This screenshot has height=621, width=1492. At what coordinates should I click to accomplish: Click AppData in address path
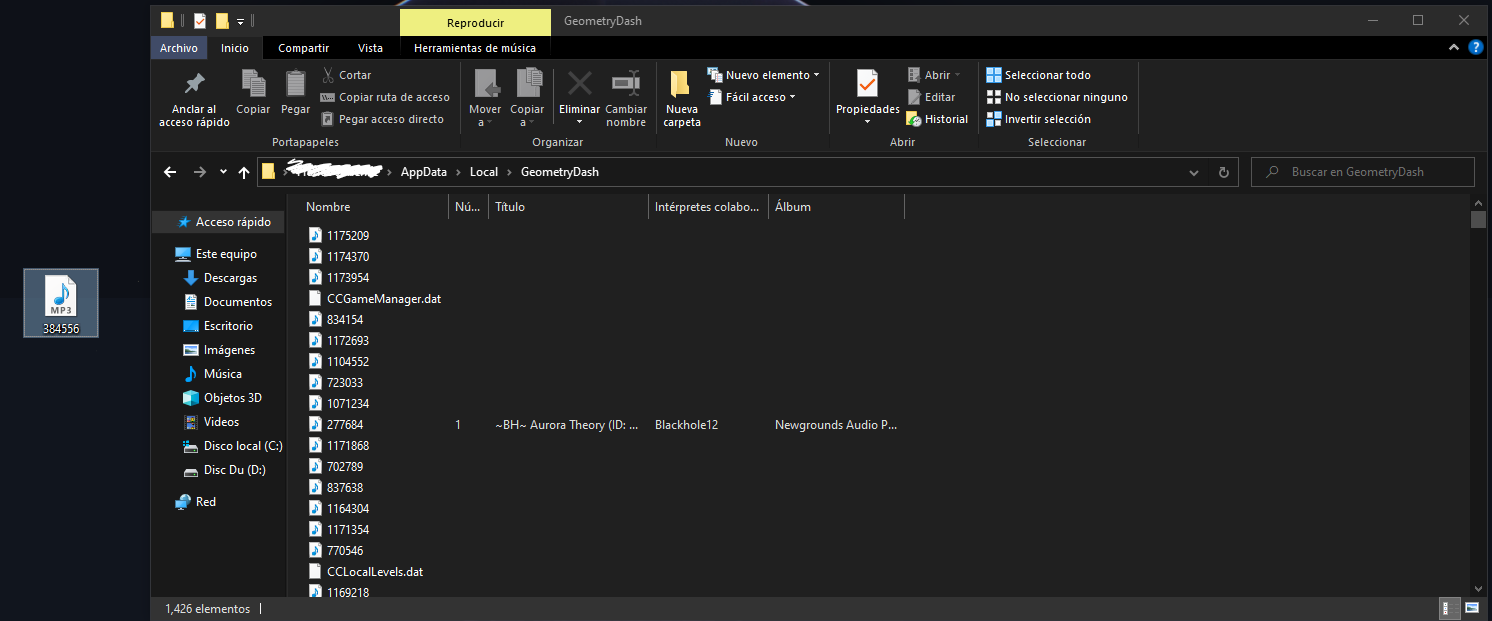point(423,172)
